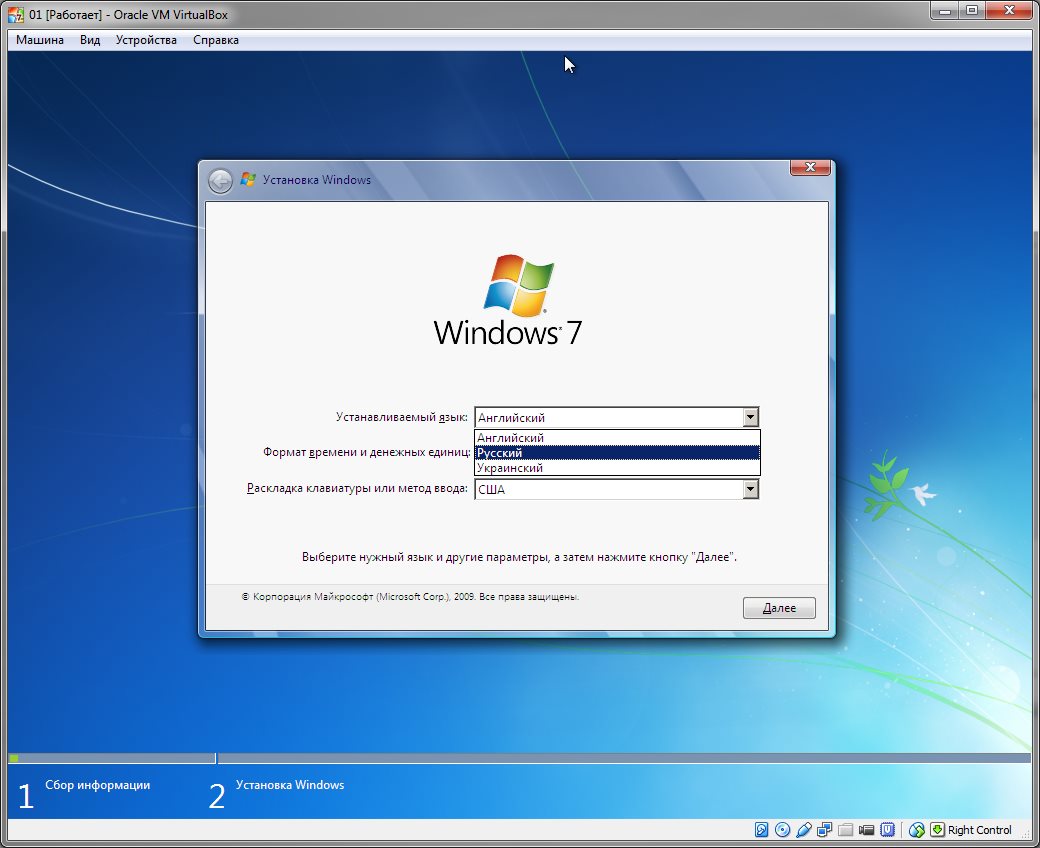The height and width of the screenshot is (848, 1040).
Task: Expand the keyboard layout dropdown showing США
Action: 750,490
